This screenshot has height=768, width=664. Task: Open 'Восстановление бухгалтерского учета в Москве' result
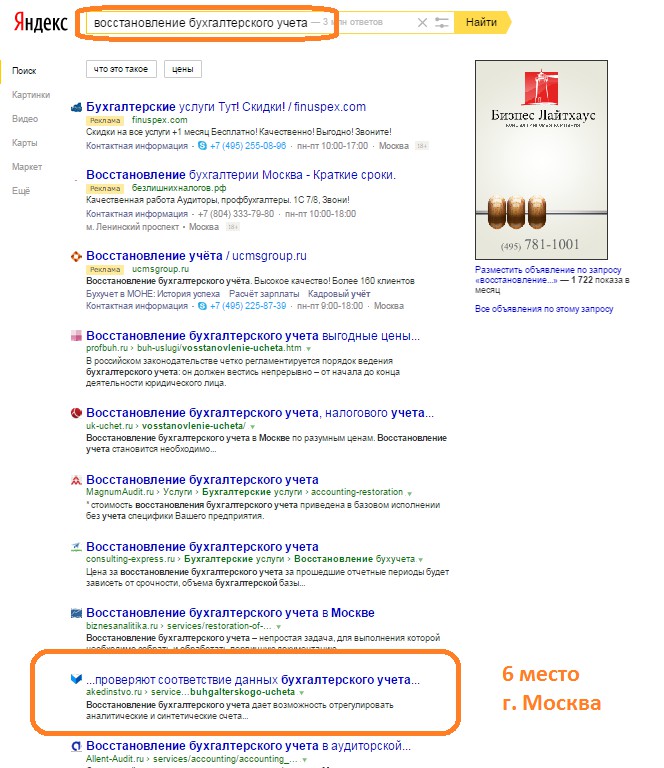[230, 613]
